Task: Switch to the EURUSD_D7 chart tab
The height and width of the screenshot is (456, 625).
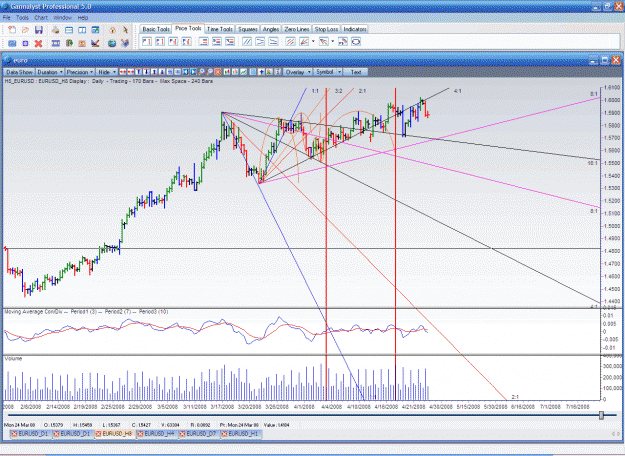Action: point(198,434)
